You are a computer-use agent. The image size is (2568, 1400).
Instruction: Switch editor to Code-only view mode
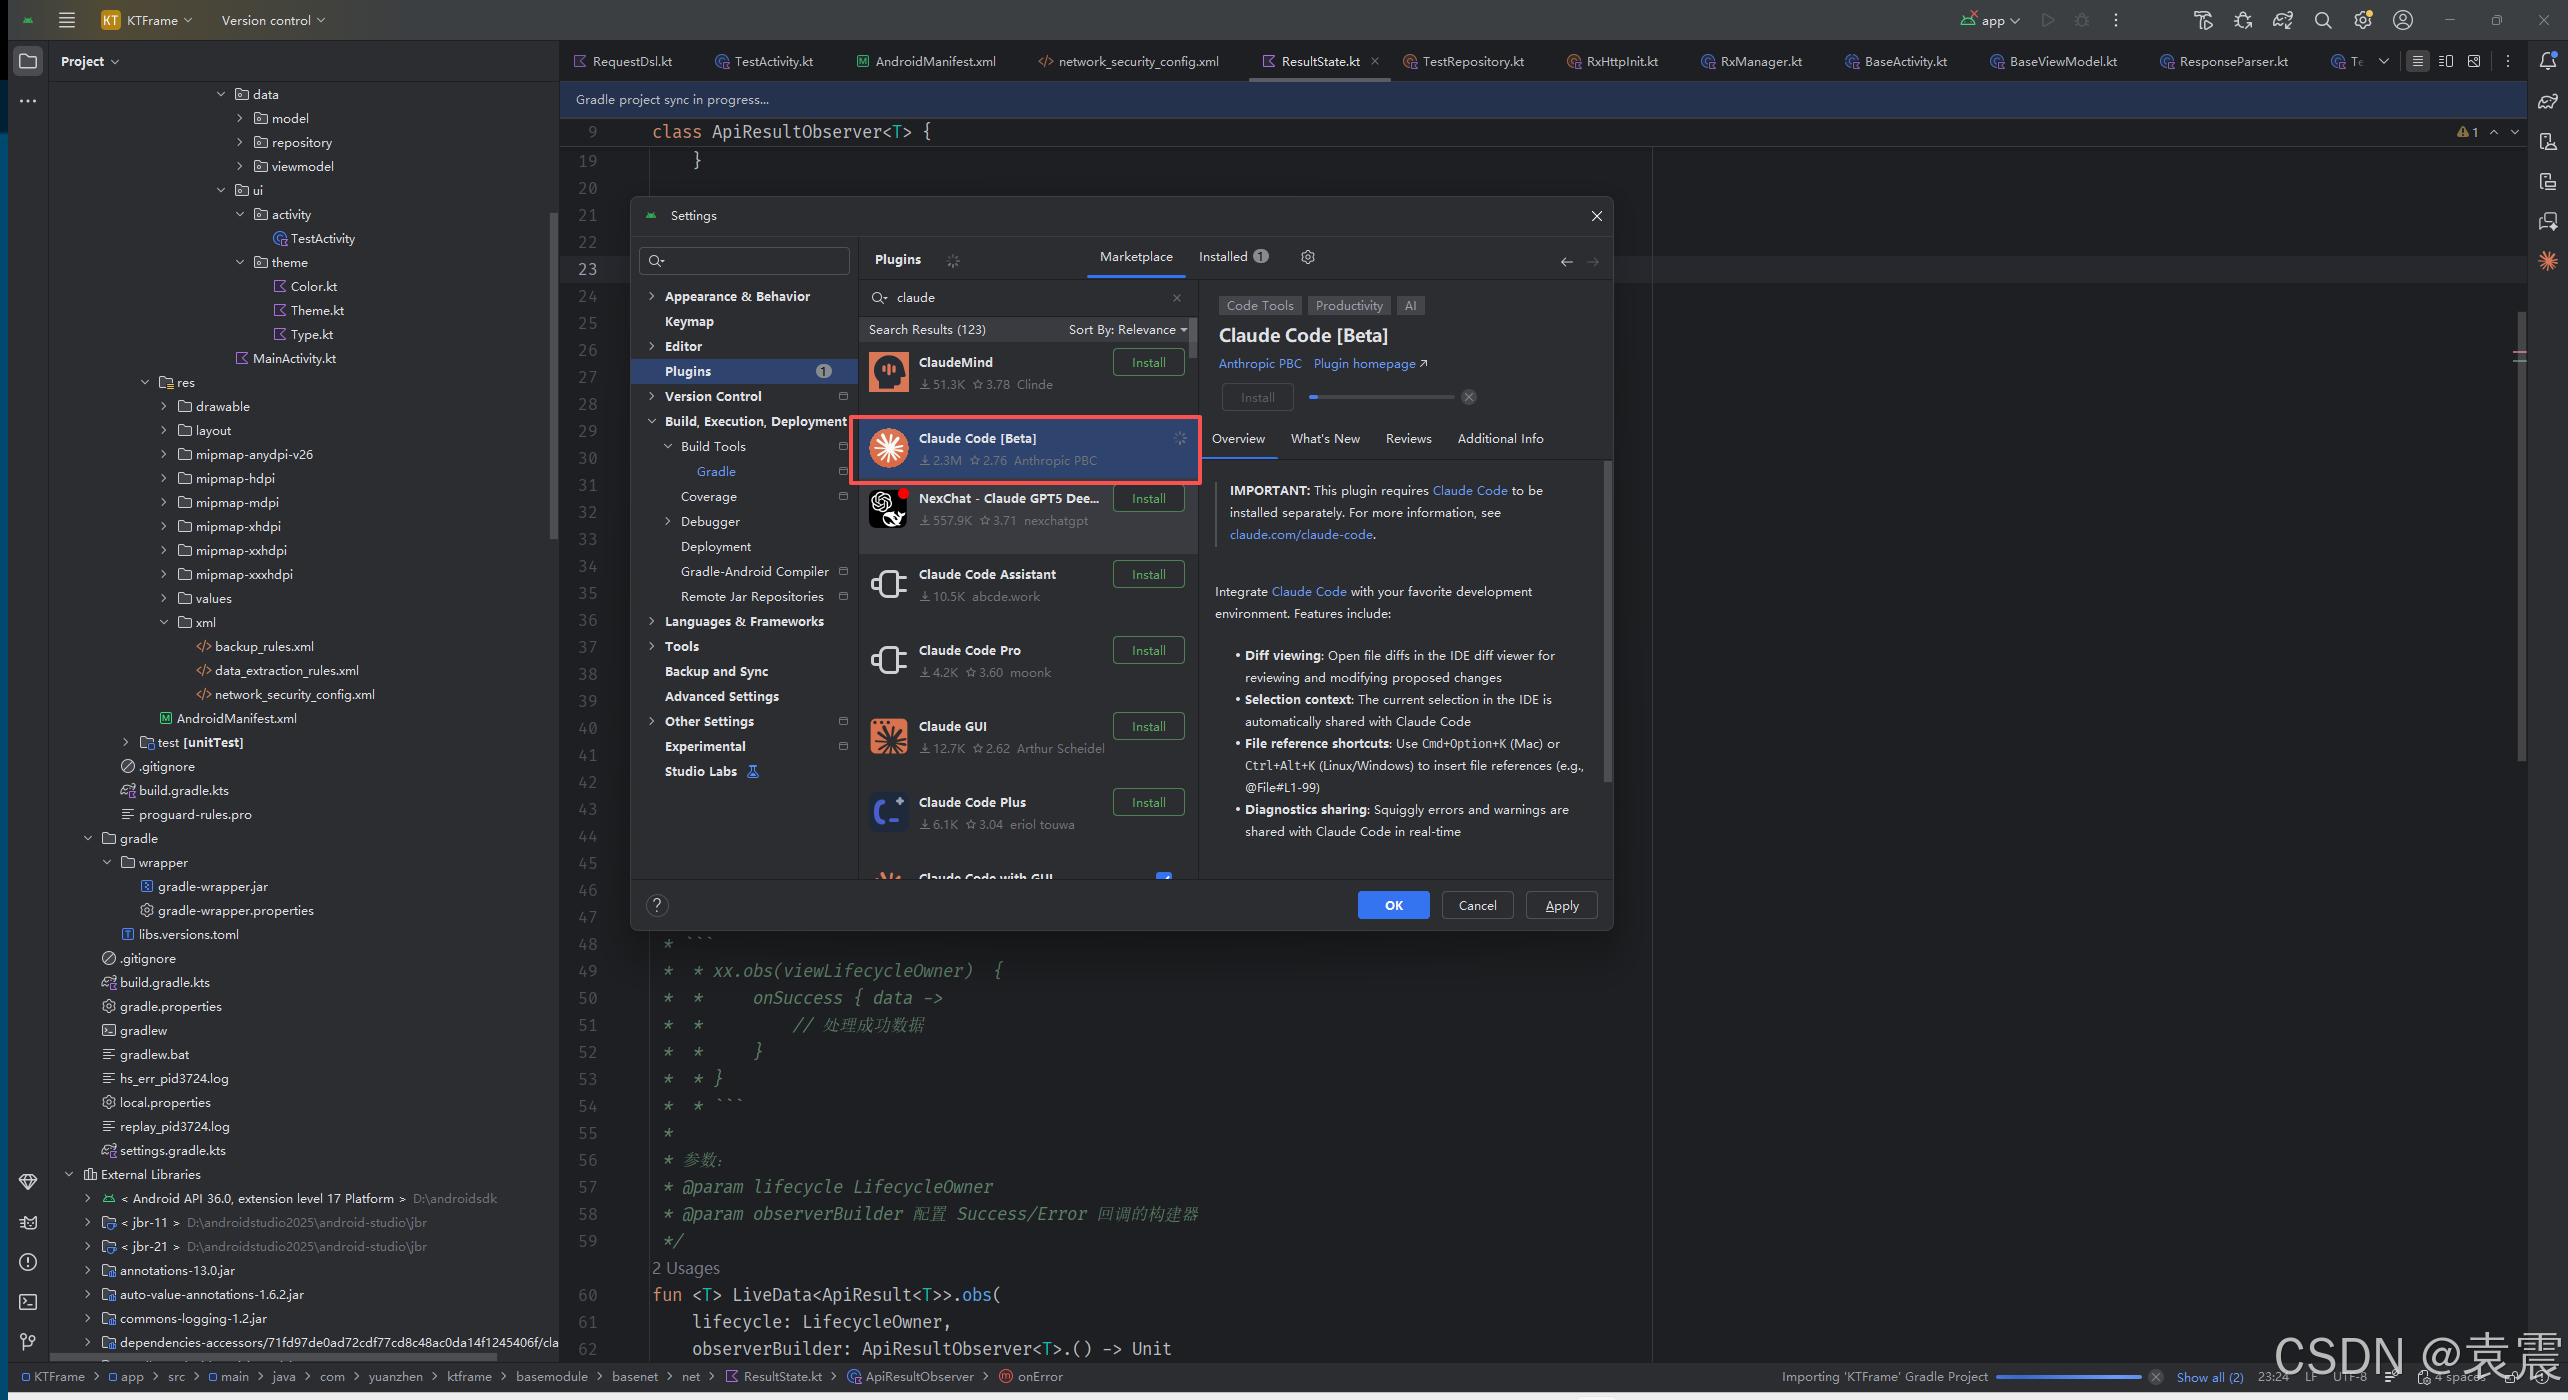(x=2418, y=61)
